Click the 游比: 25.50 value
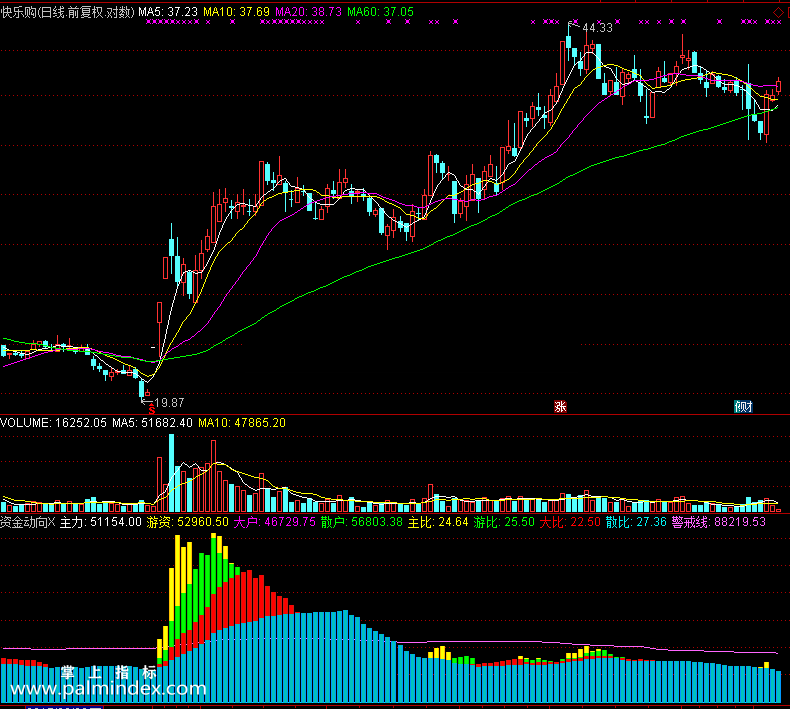790x709 pixels. point(504,522)
